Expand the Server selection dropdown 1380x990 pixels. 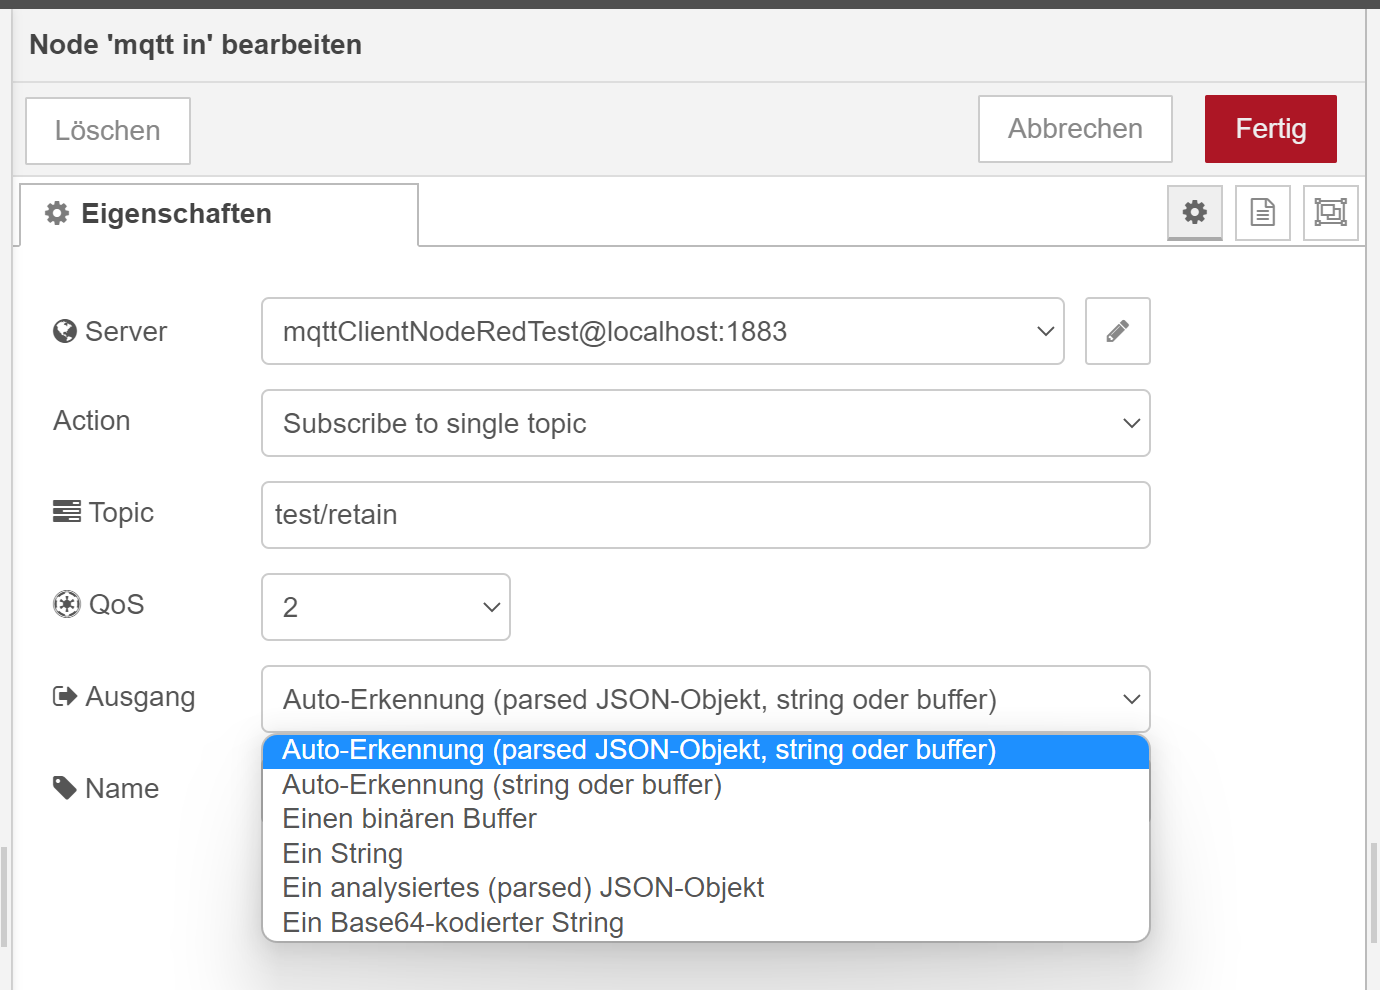(662, 331)
